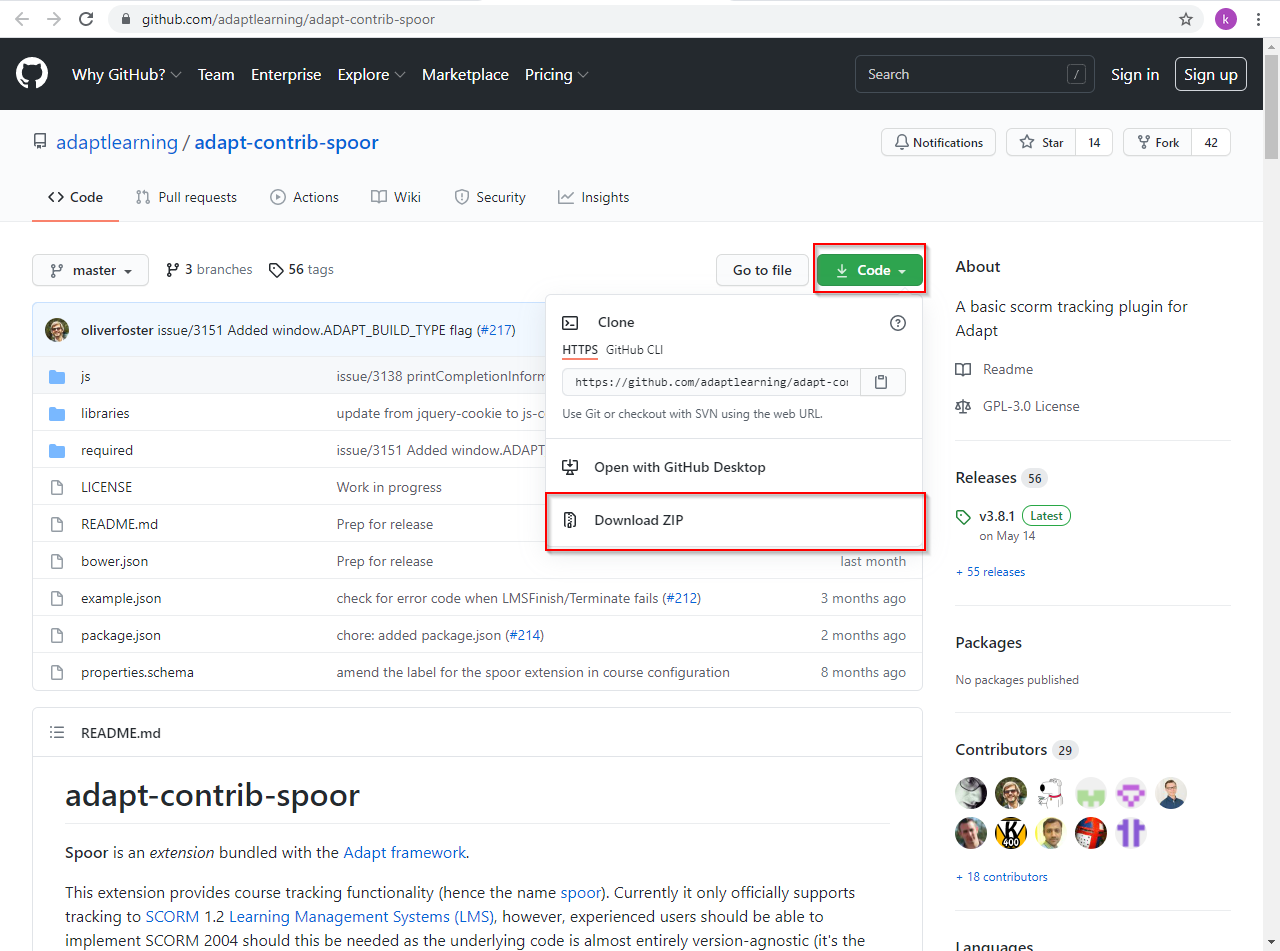Click the browser forward arrow
Viewport: 1280px width, 951px height.
[54, 19]
